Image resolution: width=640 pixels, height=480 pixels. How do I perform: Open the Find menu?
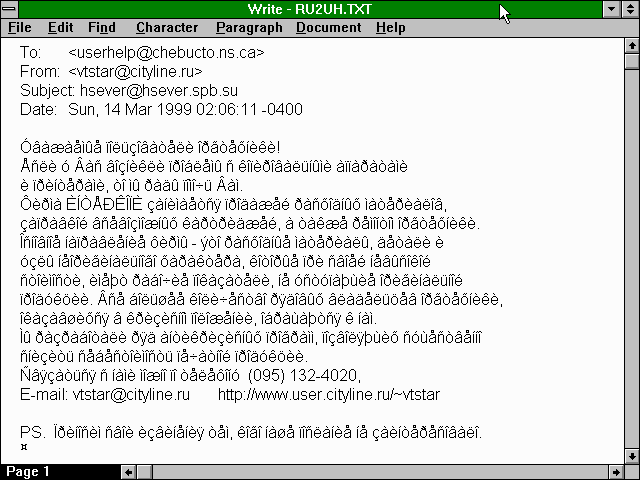coord(102,28)
